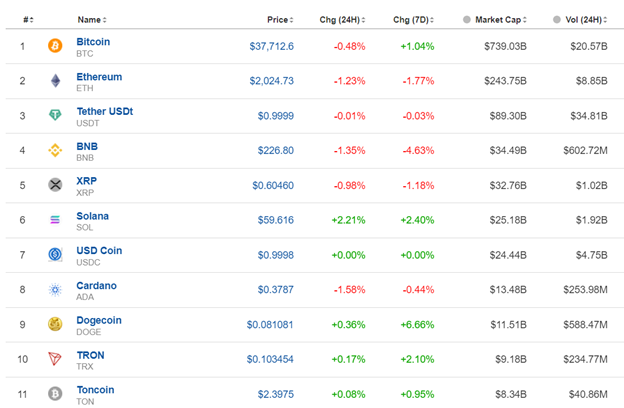Viewport: 624px width, 408px height.
Task: Click the USDC ticker symbol text
Action: tap(88, 263)
